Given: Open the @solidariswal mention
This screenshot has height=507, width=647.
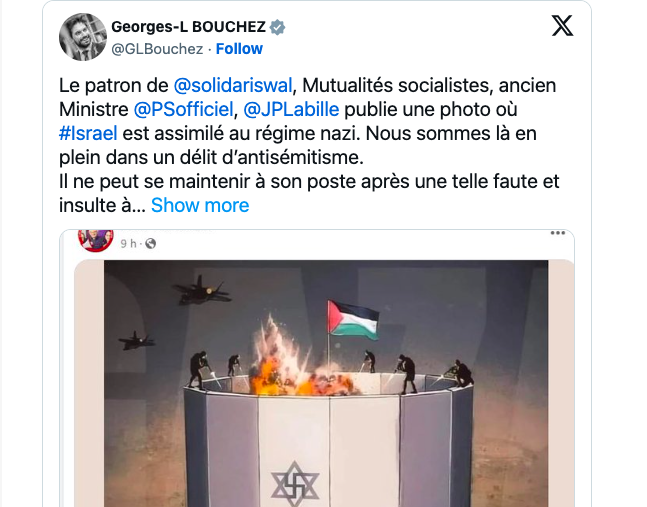Looking at the screenshot, I should [233, 86].
